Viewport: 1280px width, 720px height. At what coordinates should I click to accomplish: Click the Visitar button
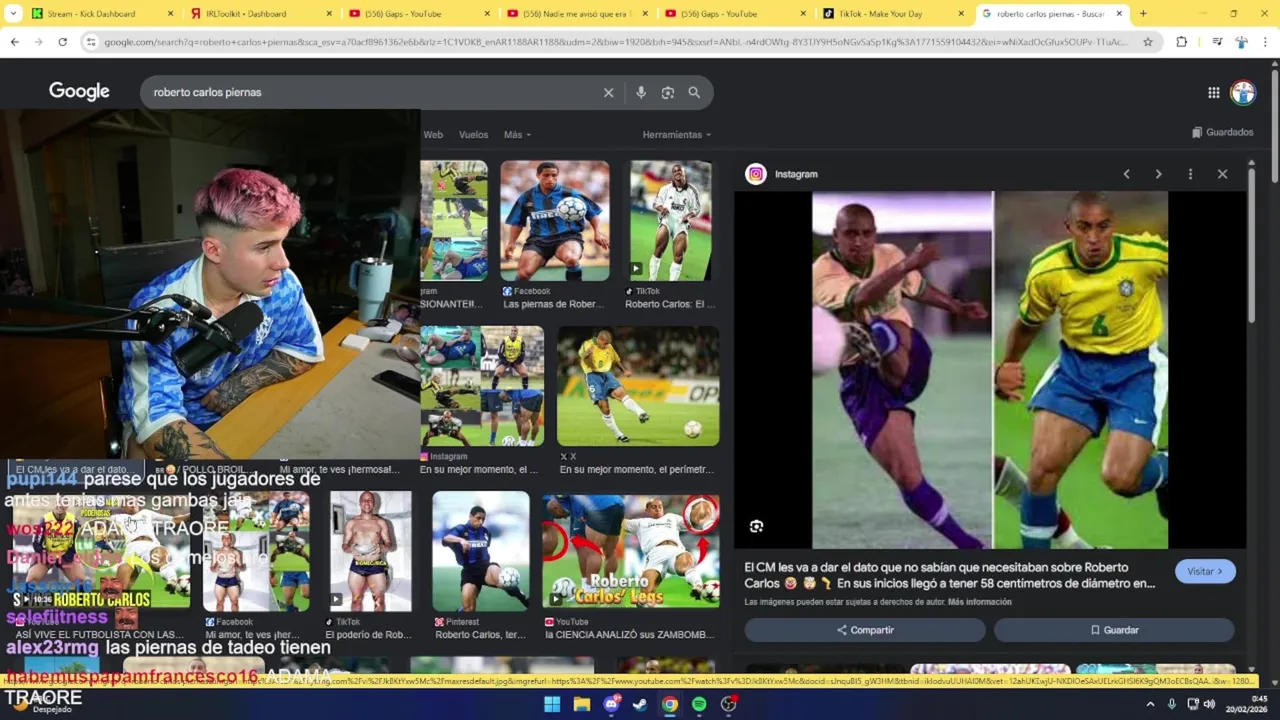[x=1205, y=571]
